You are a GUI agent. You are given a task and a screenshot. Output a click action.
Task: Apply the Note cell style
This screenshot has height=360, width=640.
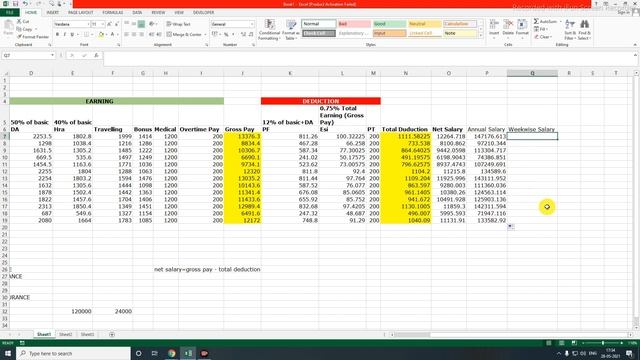coord(460,33)
